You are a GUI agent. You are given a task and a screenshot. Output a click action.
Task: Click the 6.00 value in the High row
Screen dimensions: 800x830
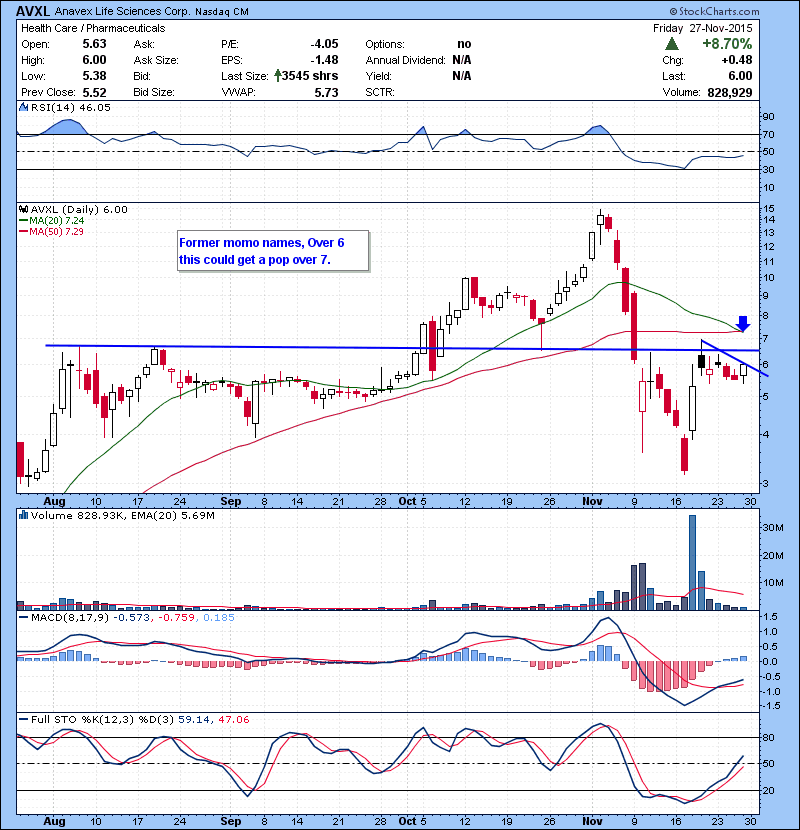pyautogui.click(x=94, y=60)
